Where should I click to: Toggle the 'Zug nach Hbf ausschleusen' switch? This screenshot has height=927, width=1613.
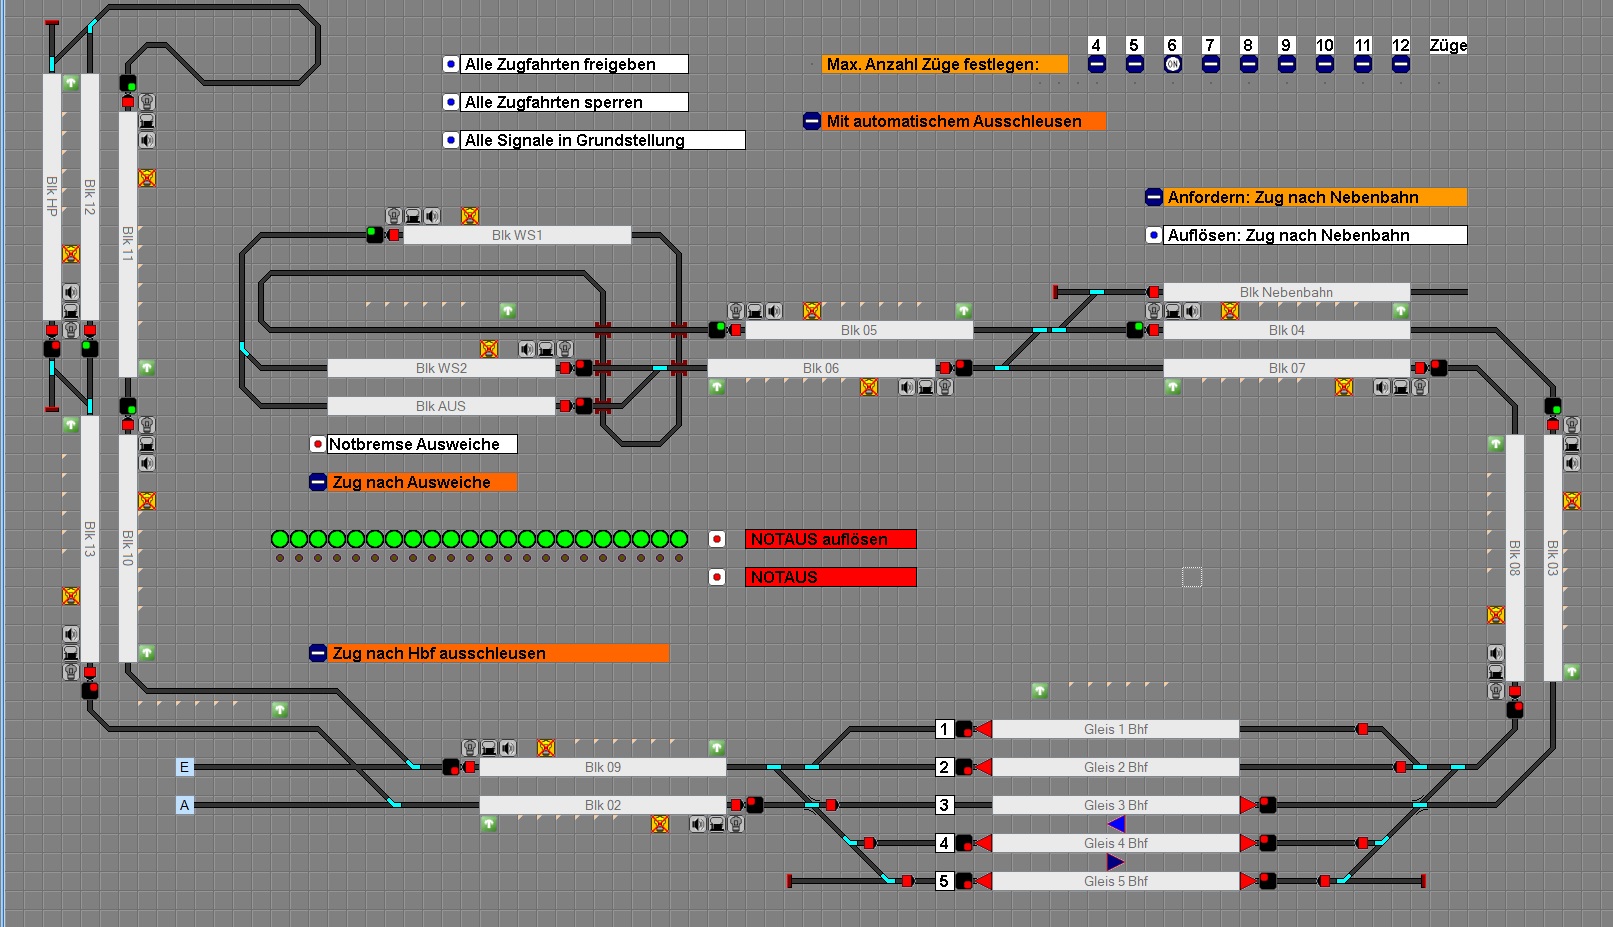pyautogui.click(x=318, y=653)
